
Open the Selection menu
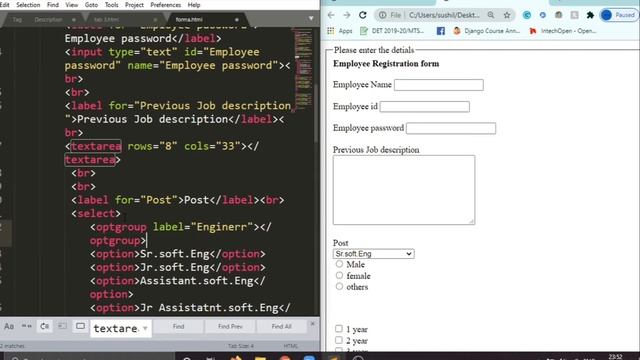pos(28,5)
